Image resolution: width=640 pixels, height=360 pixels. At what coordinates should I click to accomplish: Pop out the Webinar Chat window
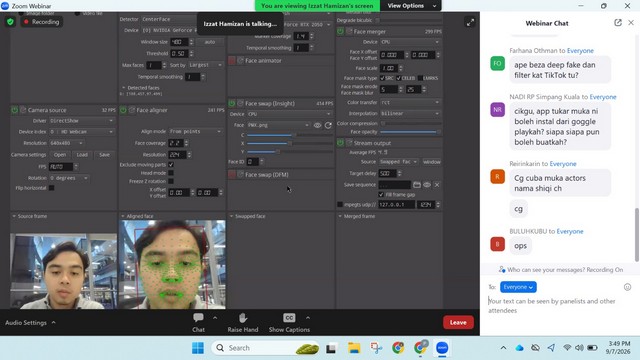tap(618, 23)
